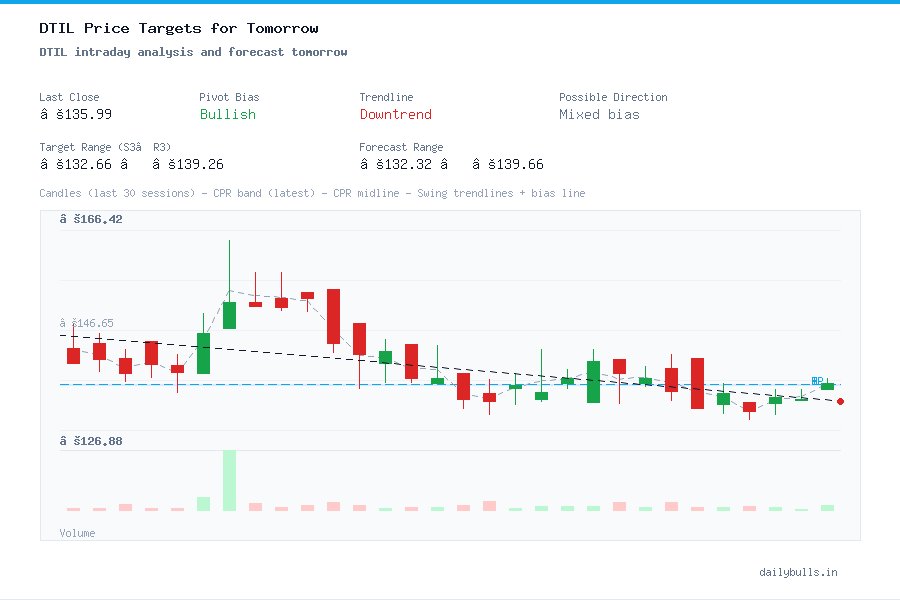Click the 146.65 trendline price label
Image resolution: width=900 pixels, height=600 pixels.
pyautogui.click(x=87, y=323)
